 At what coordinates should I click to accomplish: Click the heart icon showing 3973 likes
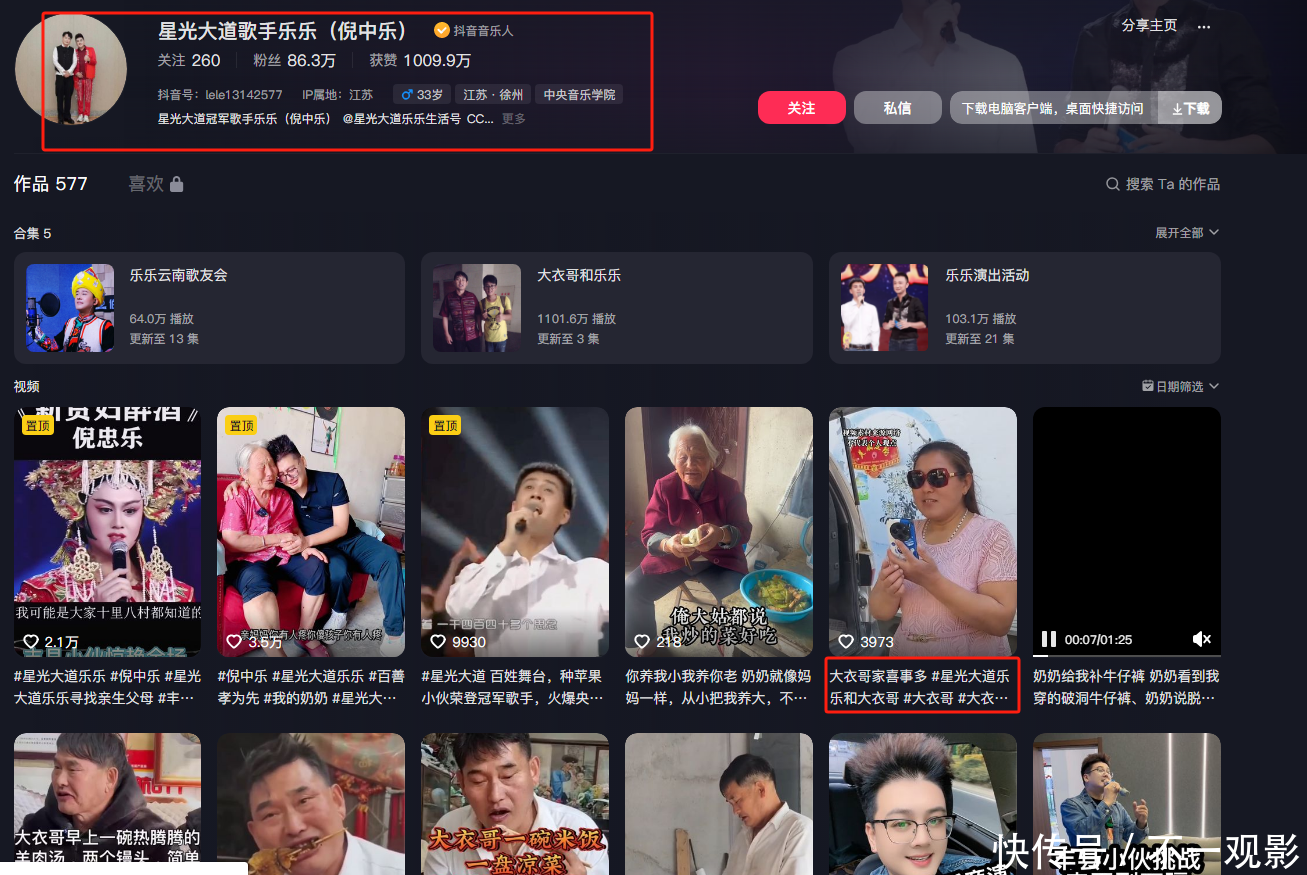click(x=846, y=642)
